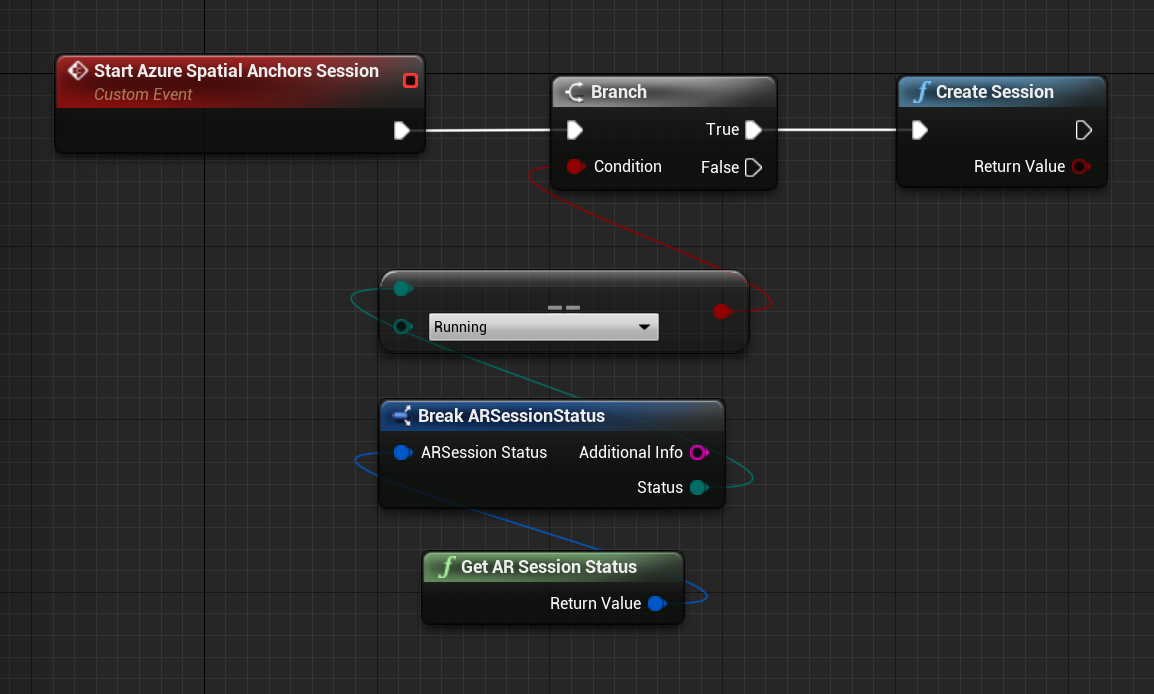Click the equals node lower enum input pin
The height and width of the screenshot is (694, 1154).
(x=402, y=326)
